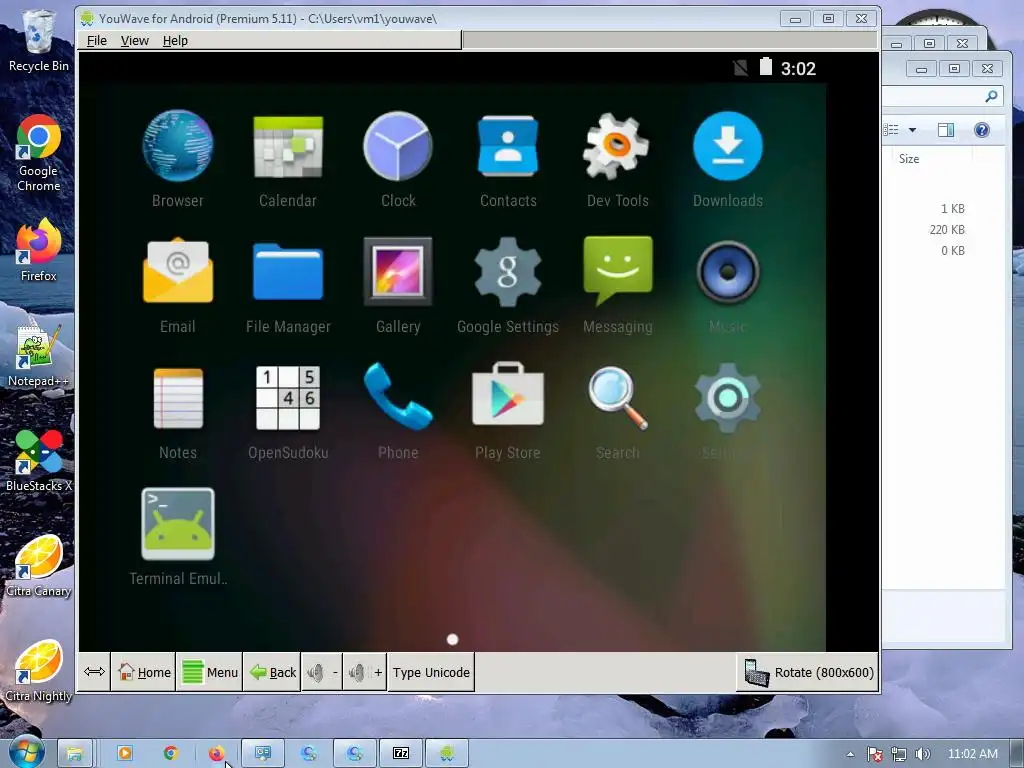Open Google Settings app
The height and width of the screenshot is (768, 1024).
(507, 272)
